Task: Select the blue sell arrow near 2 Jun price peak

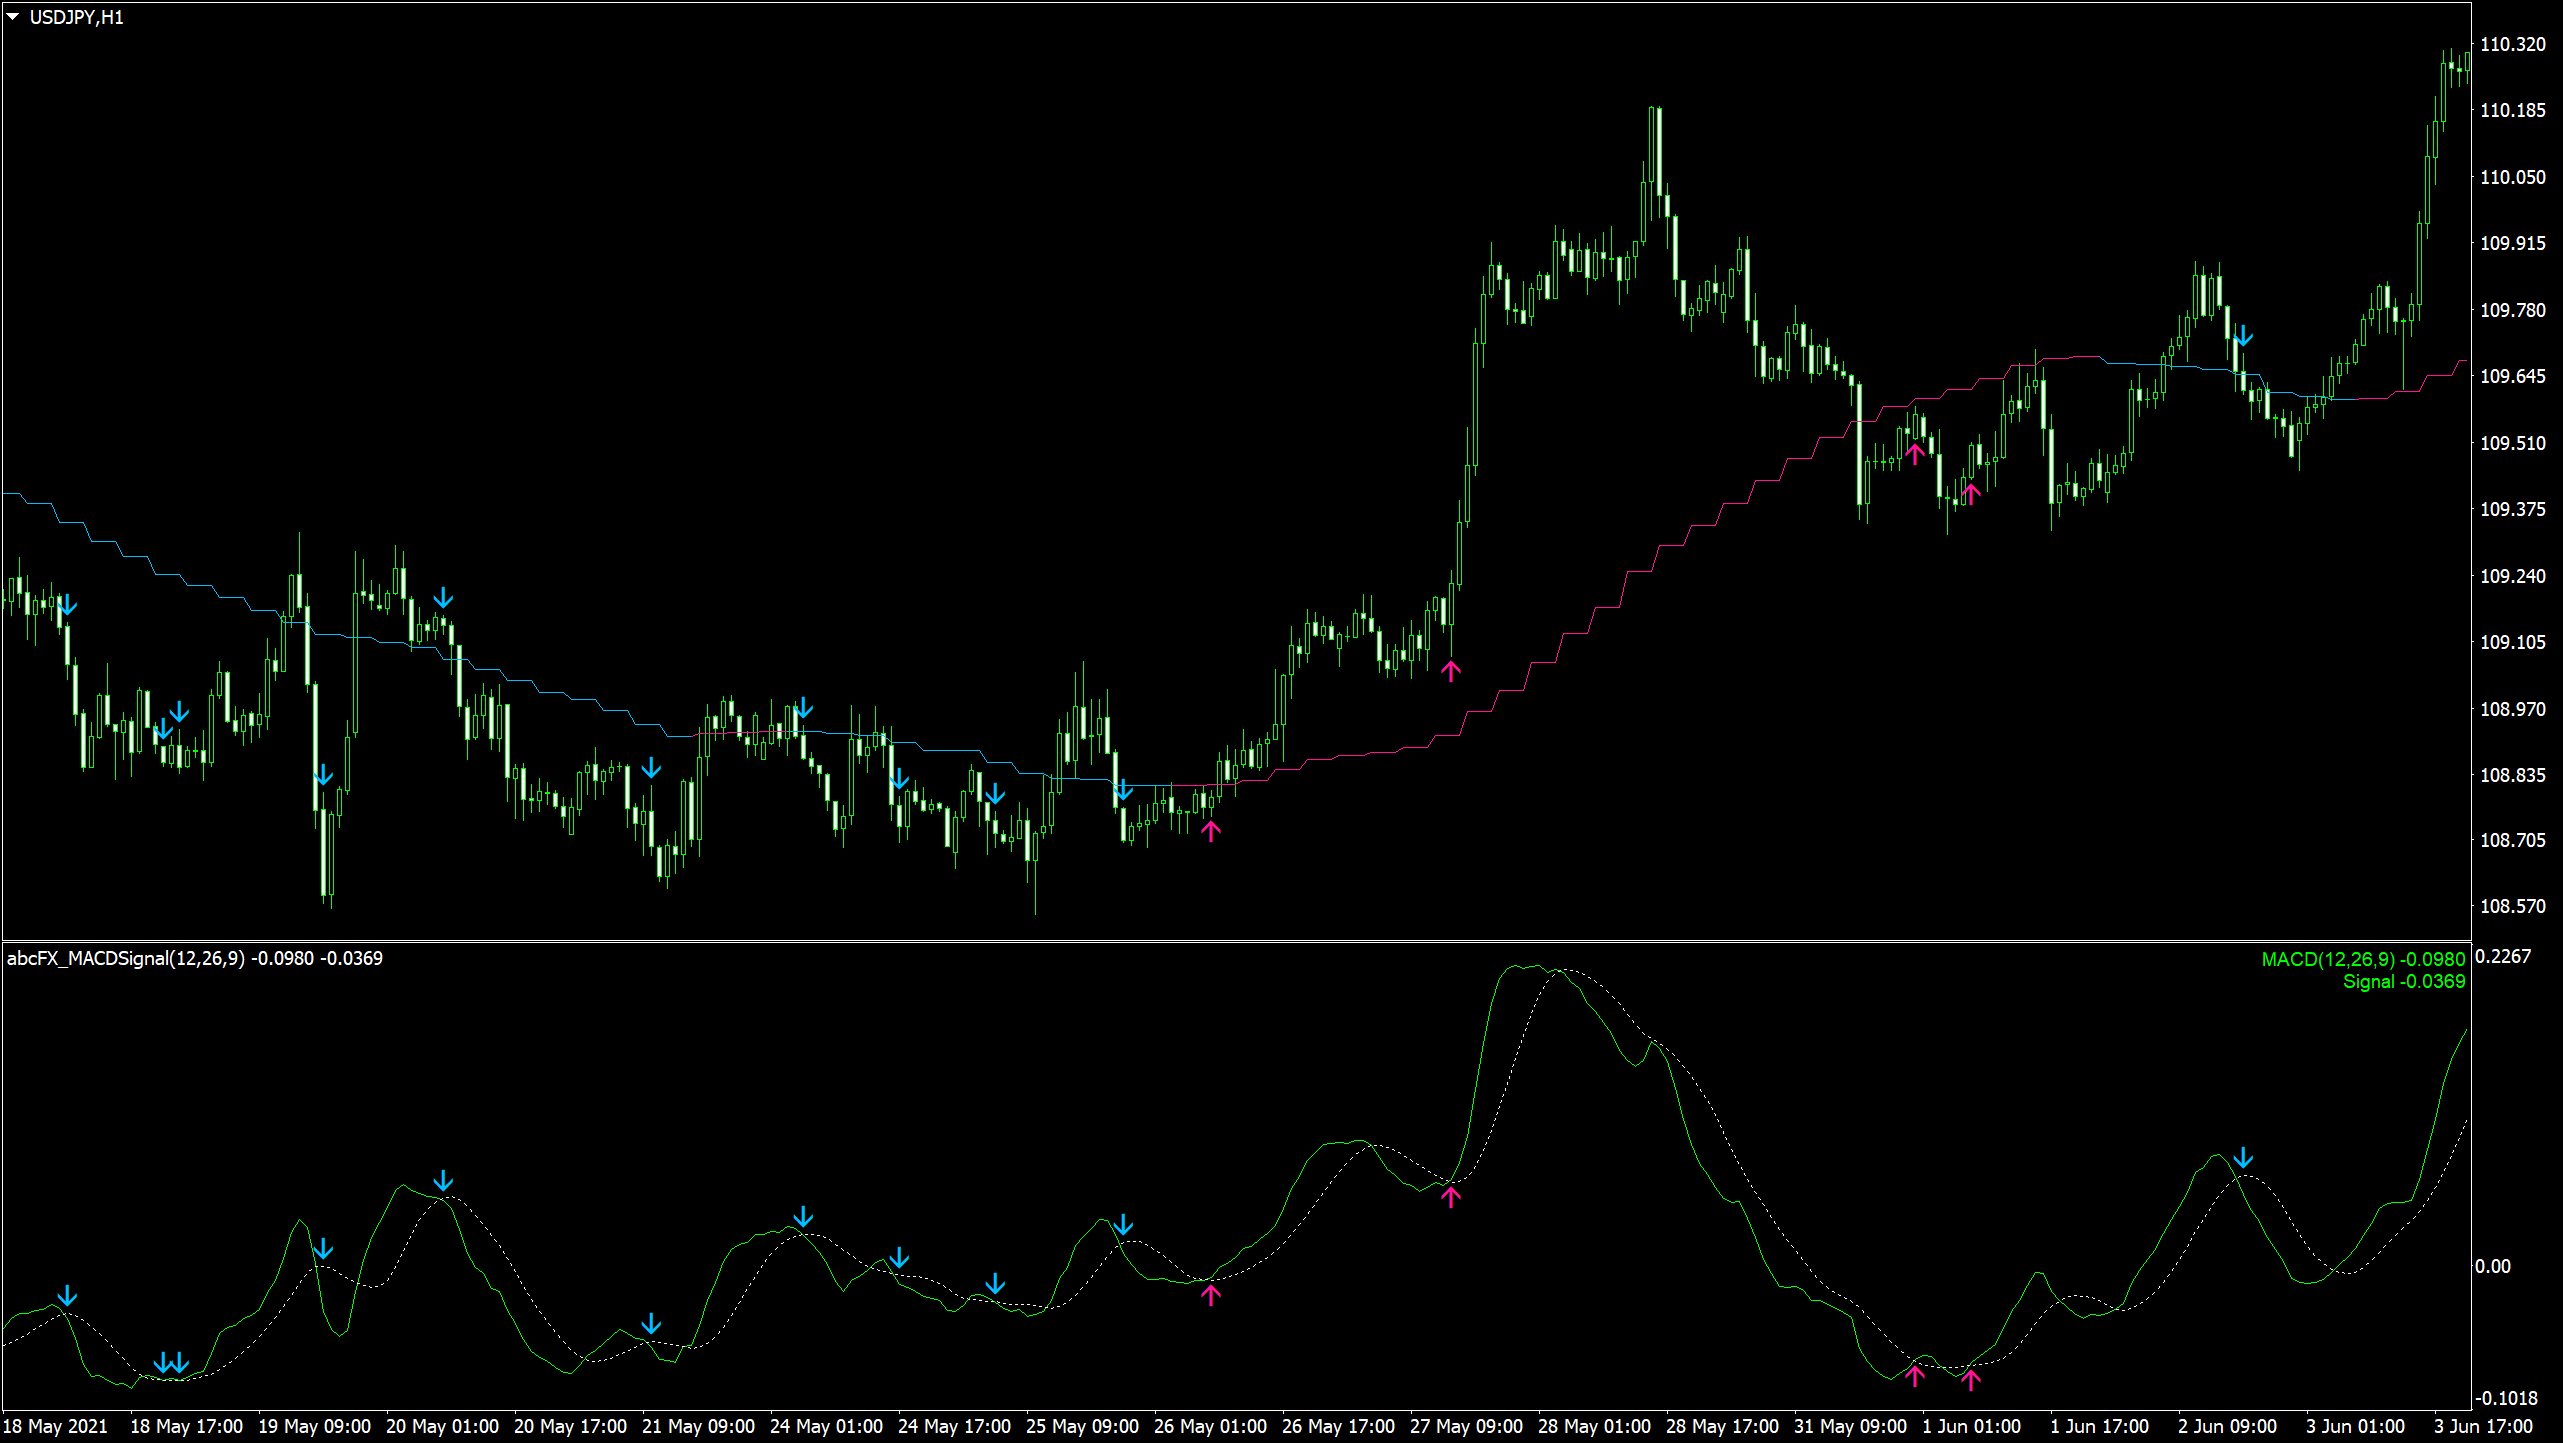Action: coord(2243,336)
